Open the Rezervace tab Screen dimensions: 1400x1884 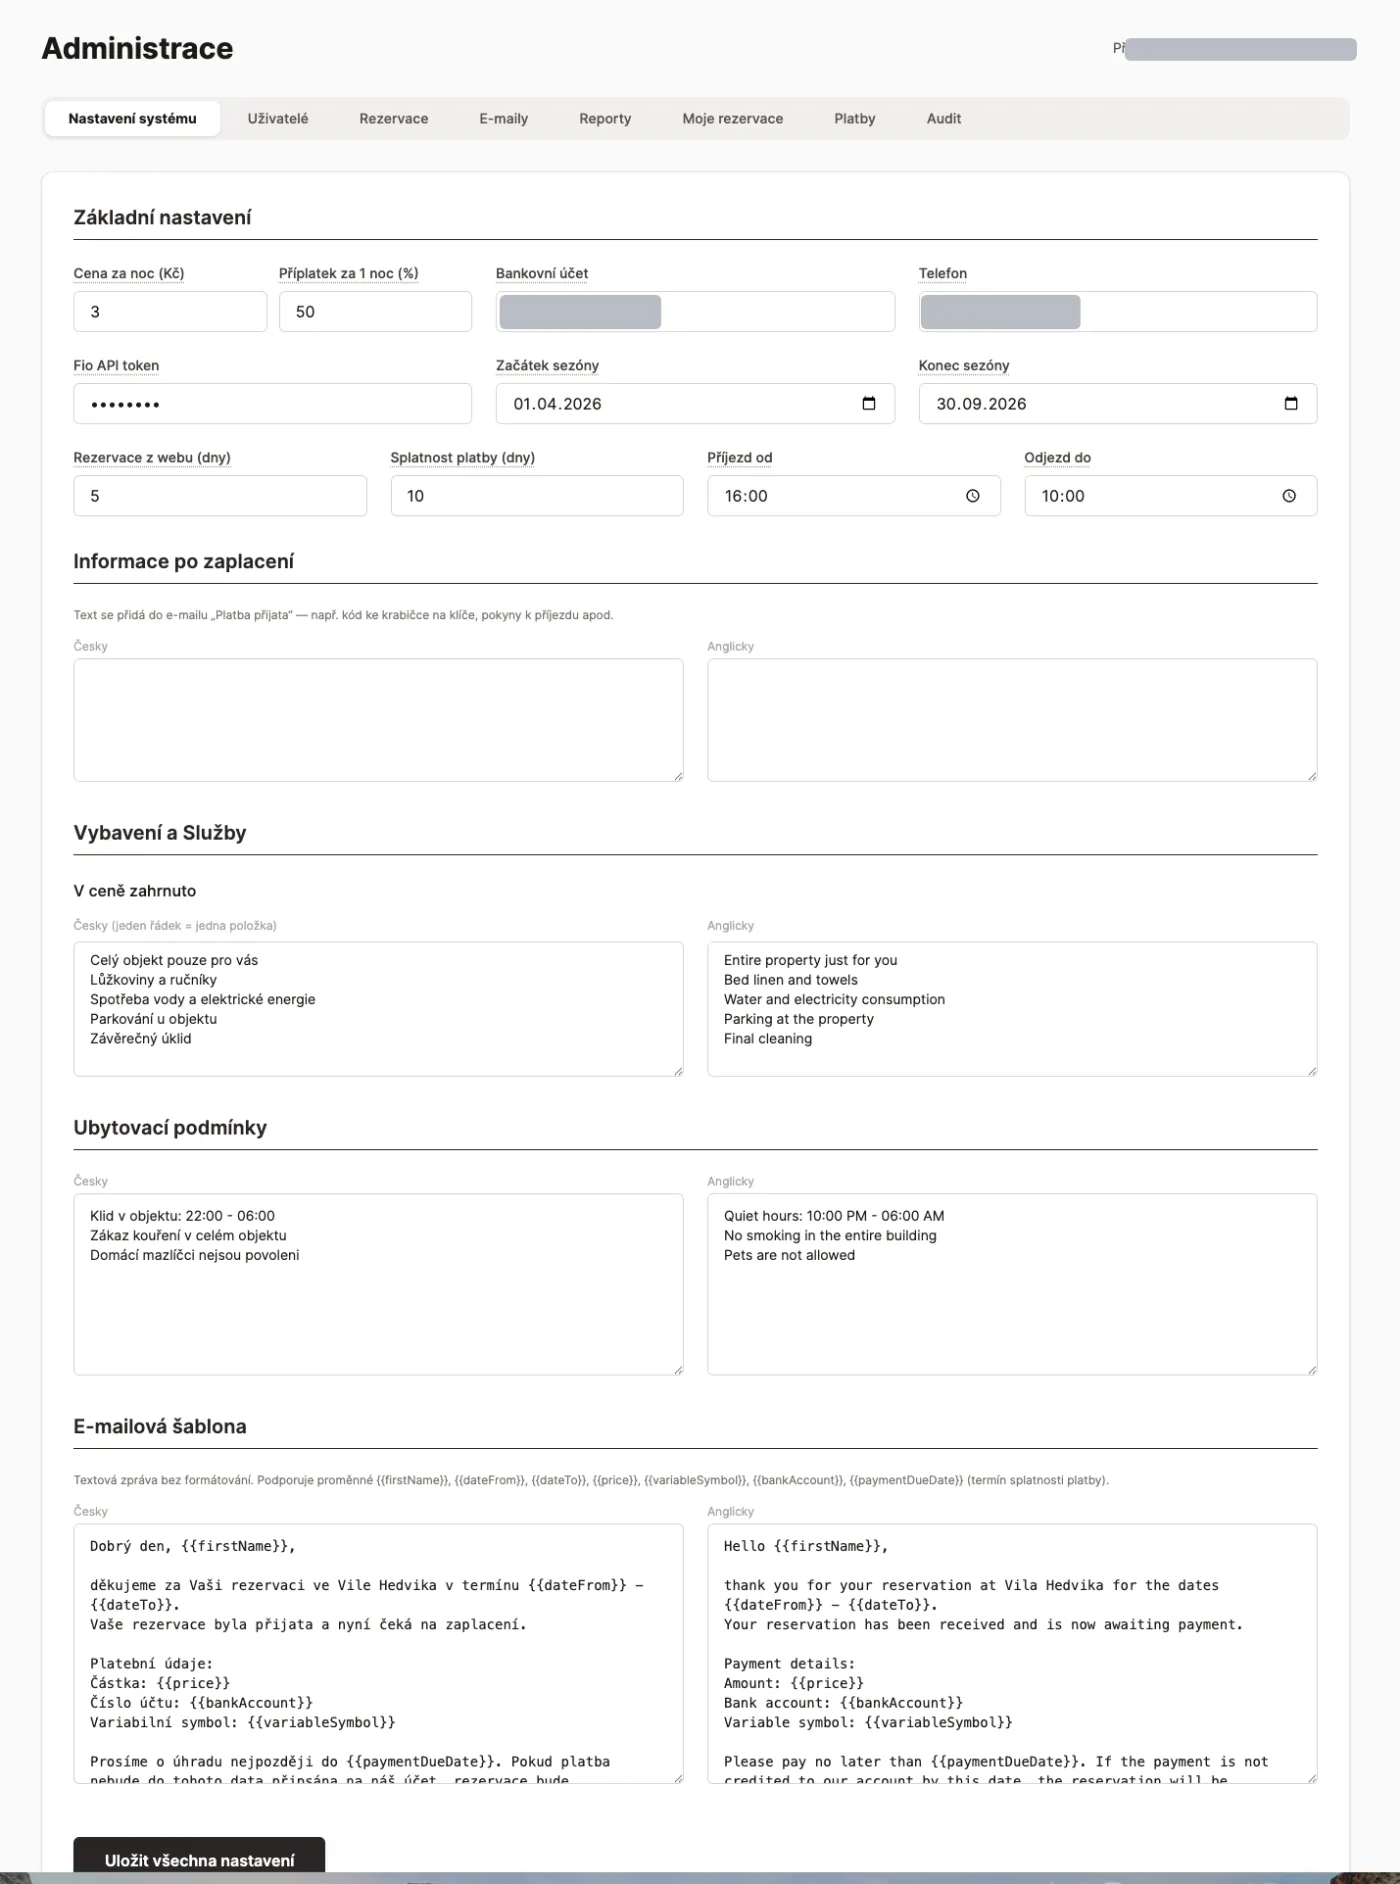(x=394, y=118)
